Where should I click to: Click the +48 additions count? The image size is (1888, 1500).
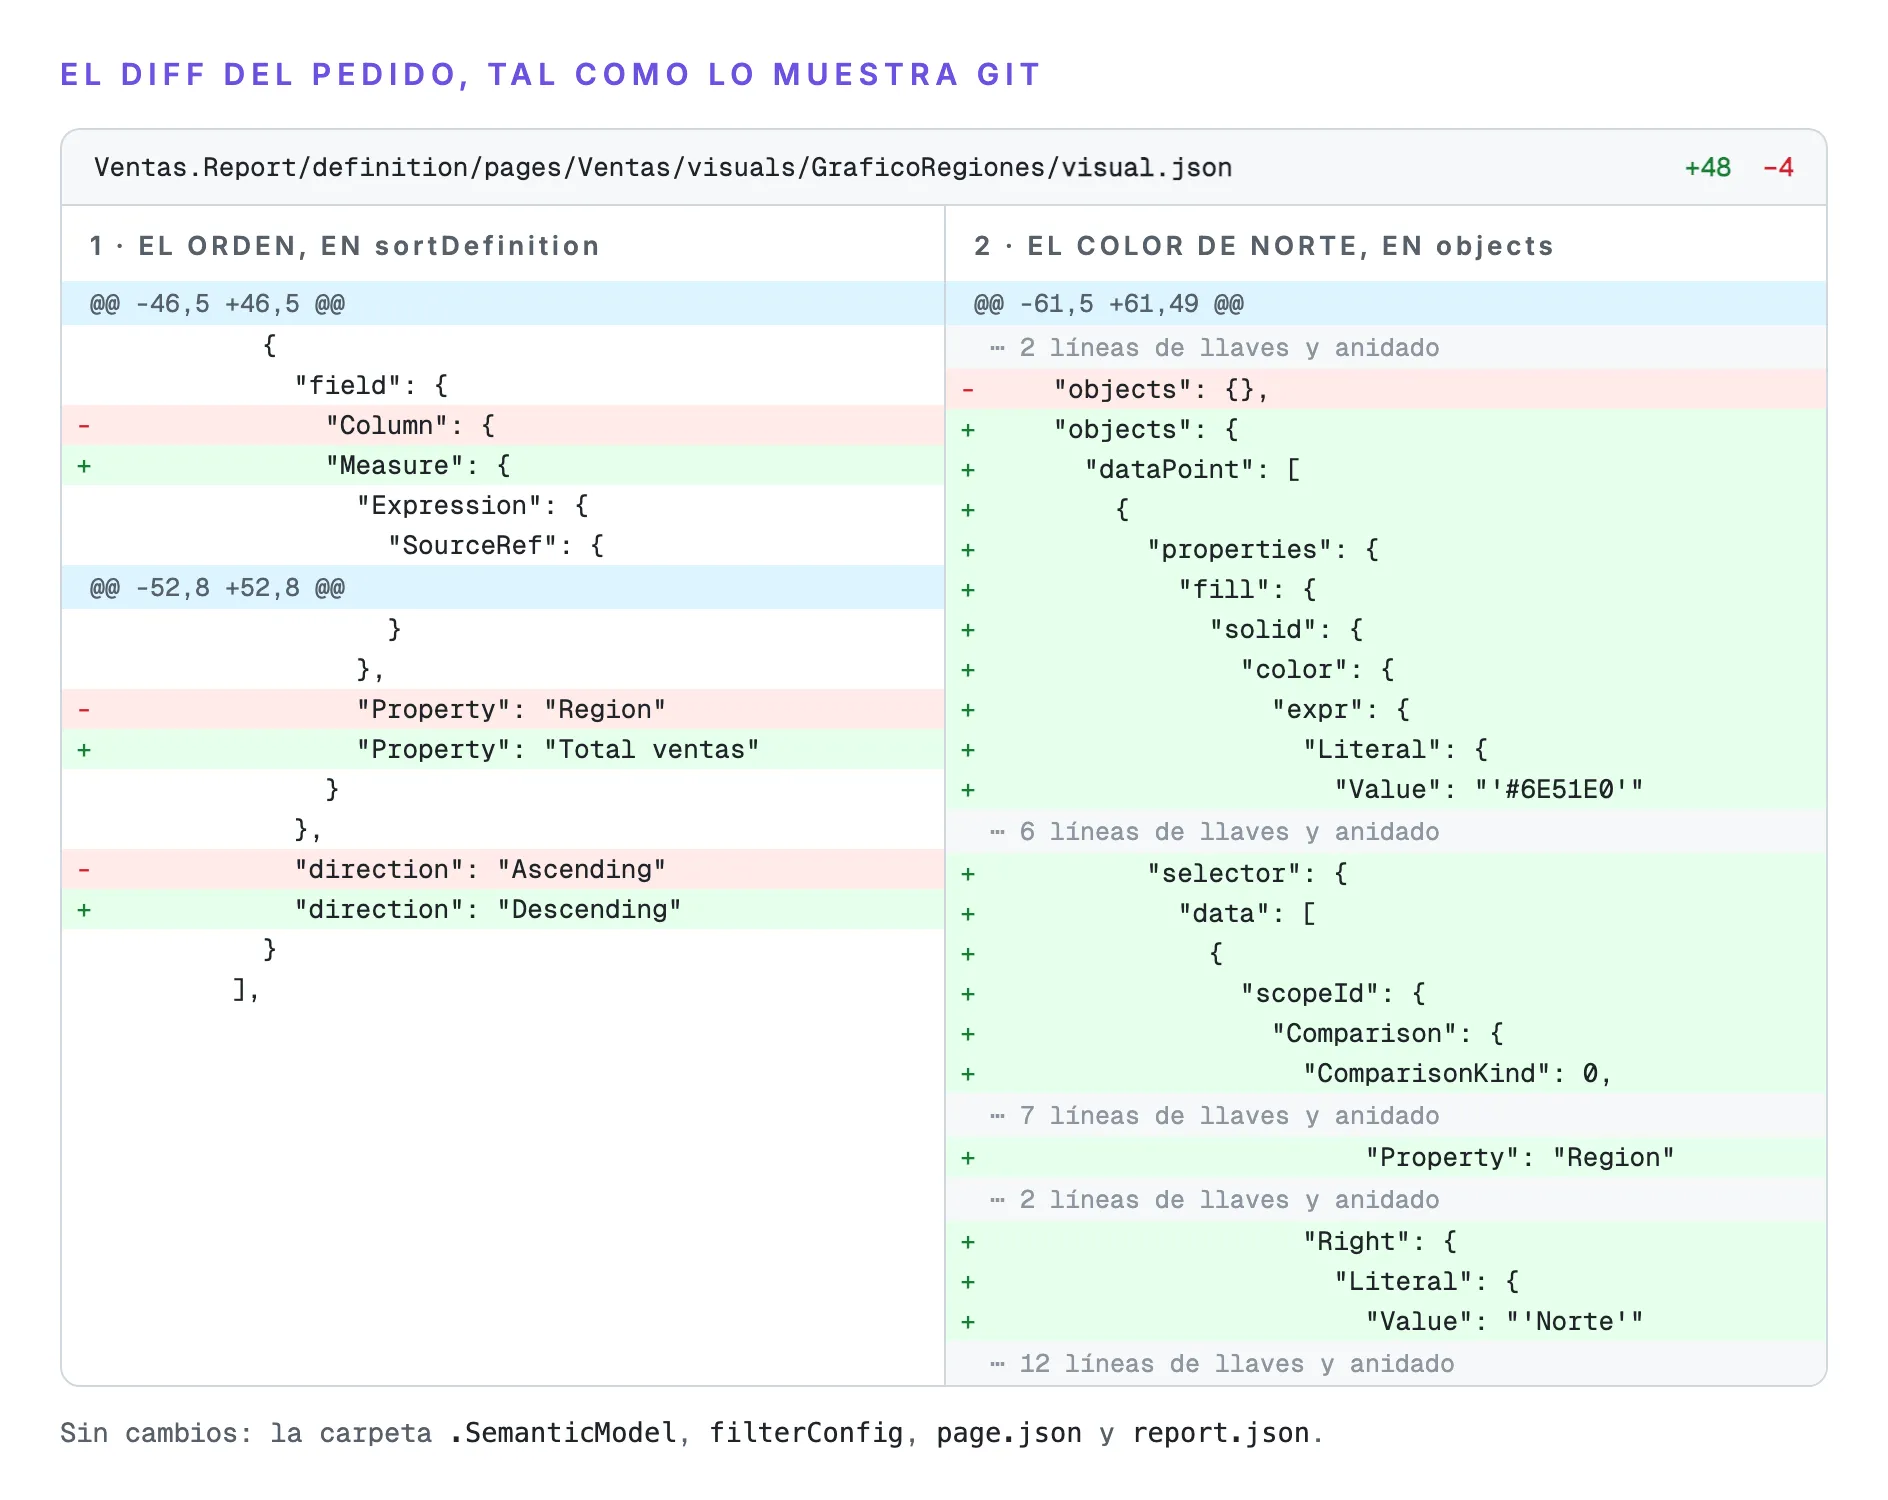pos(1707,167)
